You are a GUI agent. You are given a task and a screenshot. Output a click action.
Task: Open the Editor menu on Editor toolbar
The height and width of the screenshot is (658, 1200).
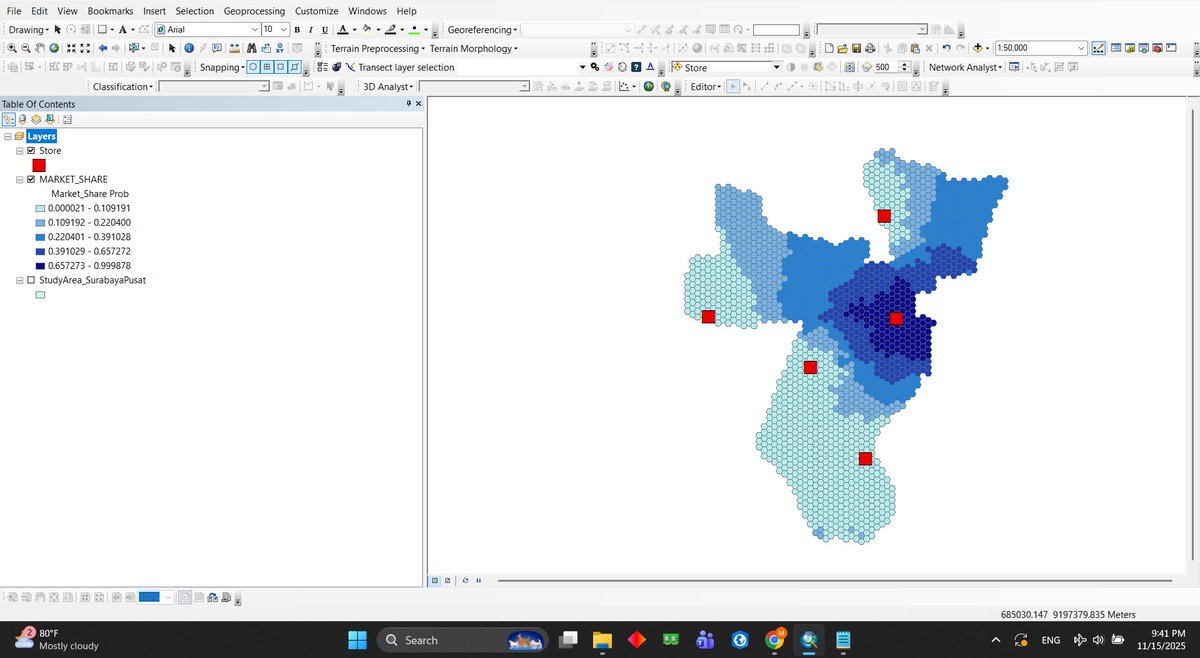point(703,86)
